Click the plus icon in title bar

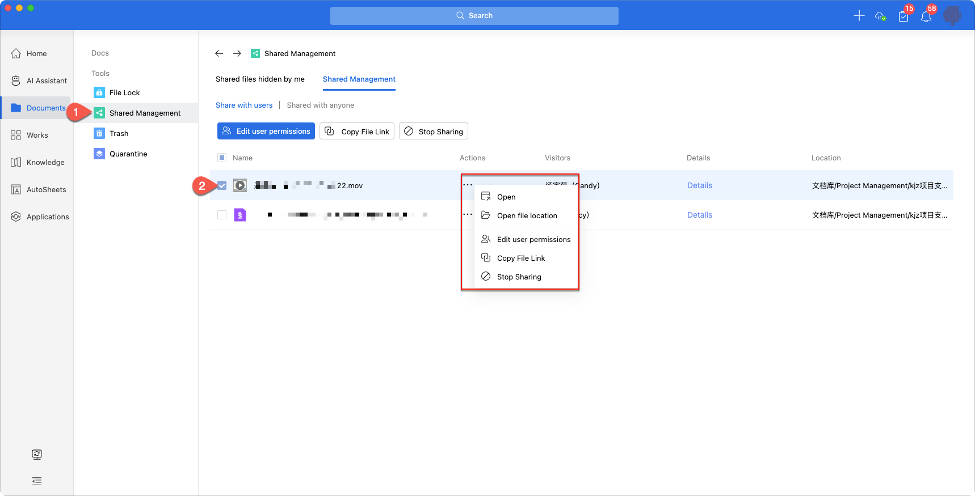[x=858, y=16]
